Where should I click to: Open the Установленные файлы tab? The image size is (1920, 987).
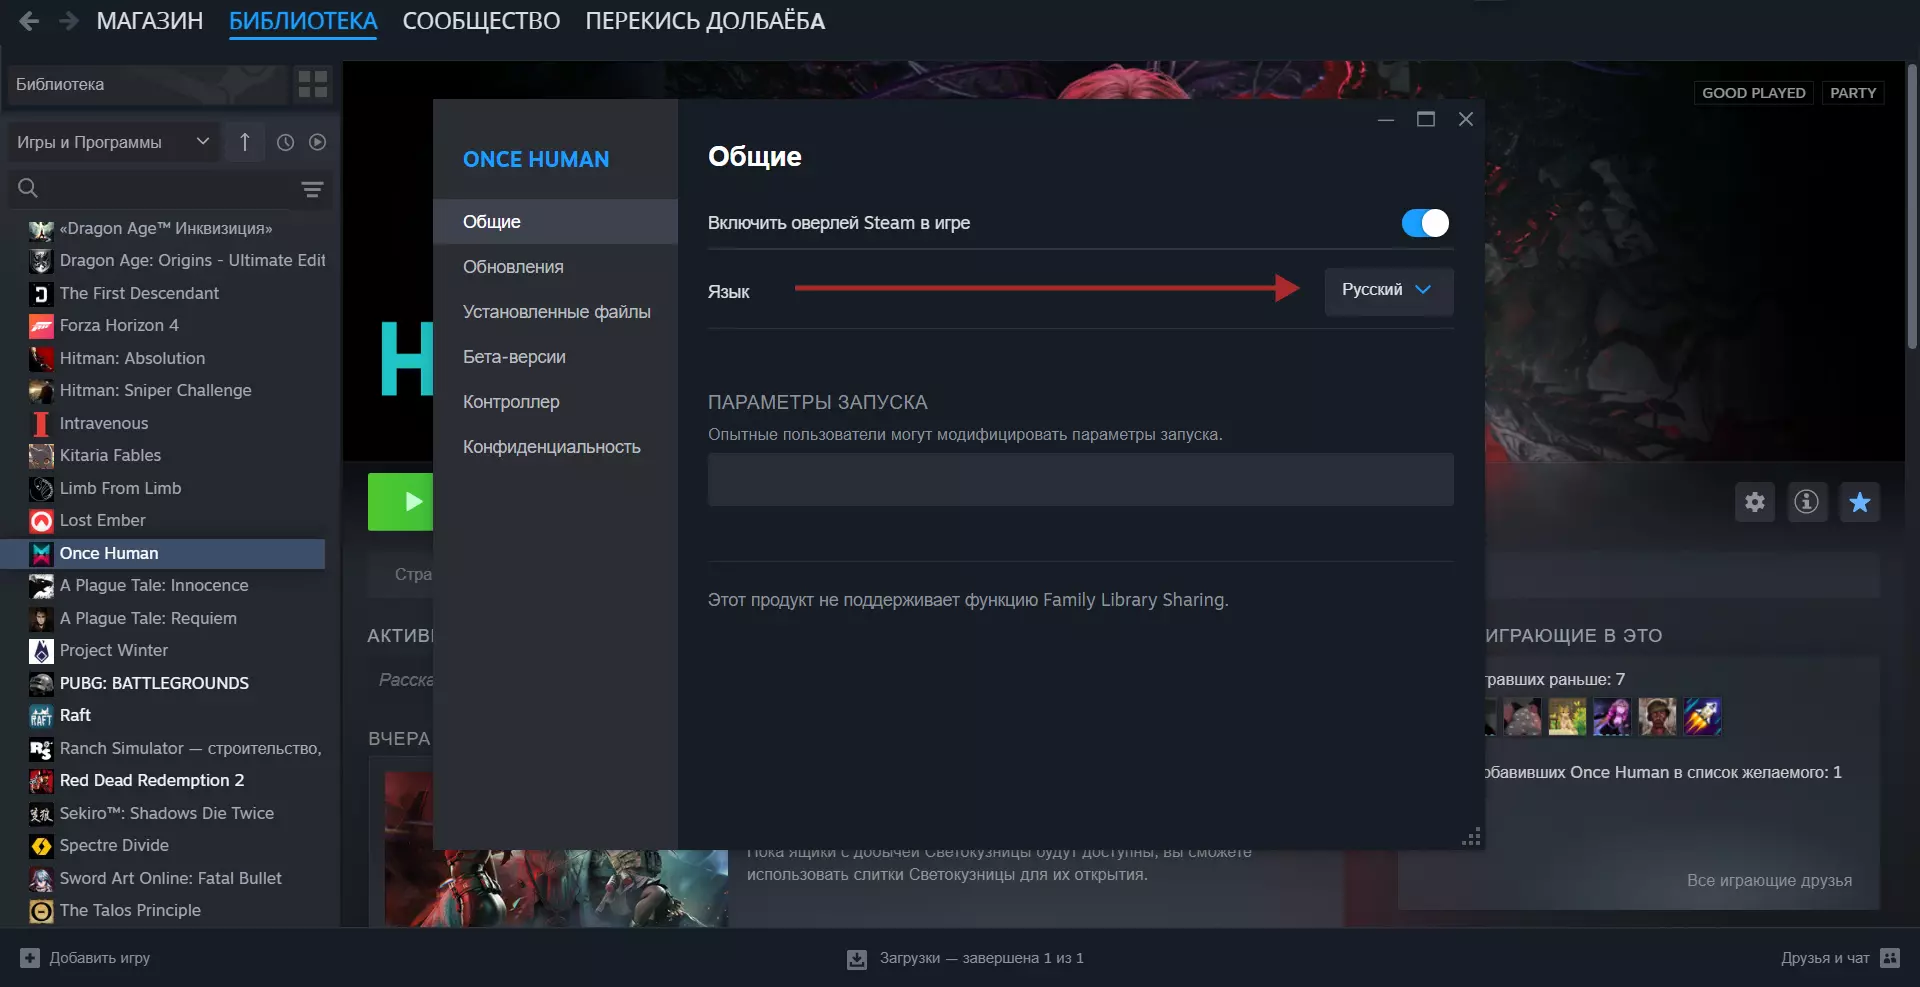(x=556, y=312)
